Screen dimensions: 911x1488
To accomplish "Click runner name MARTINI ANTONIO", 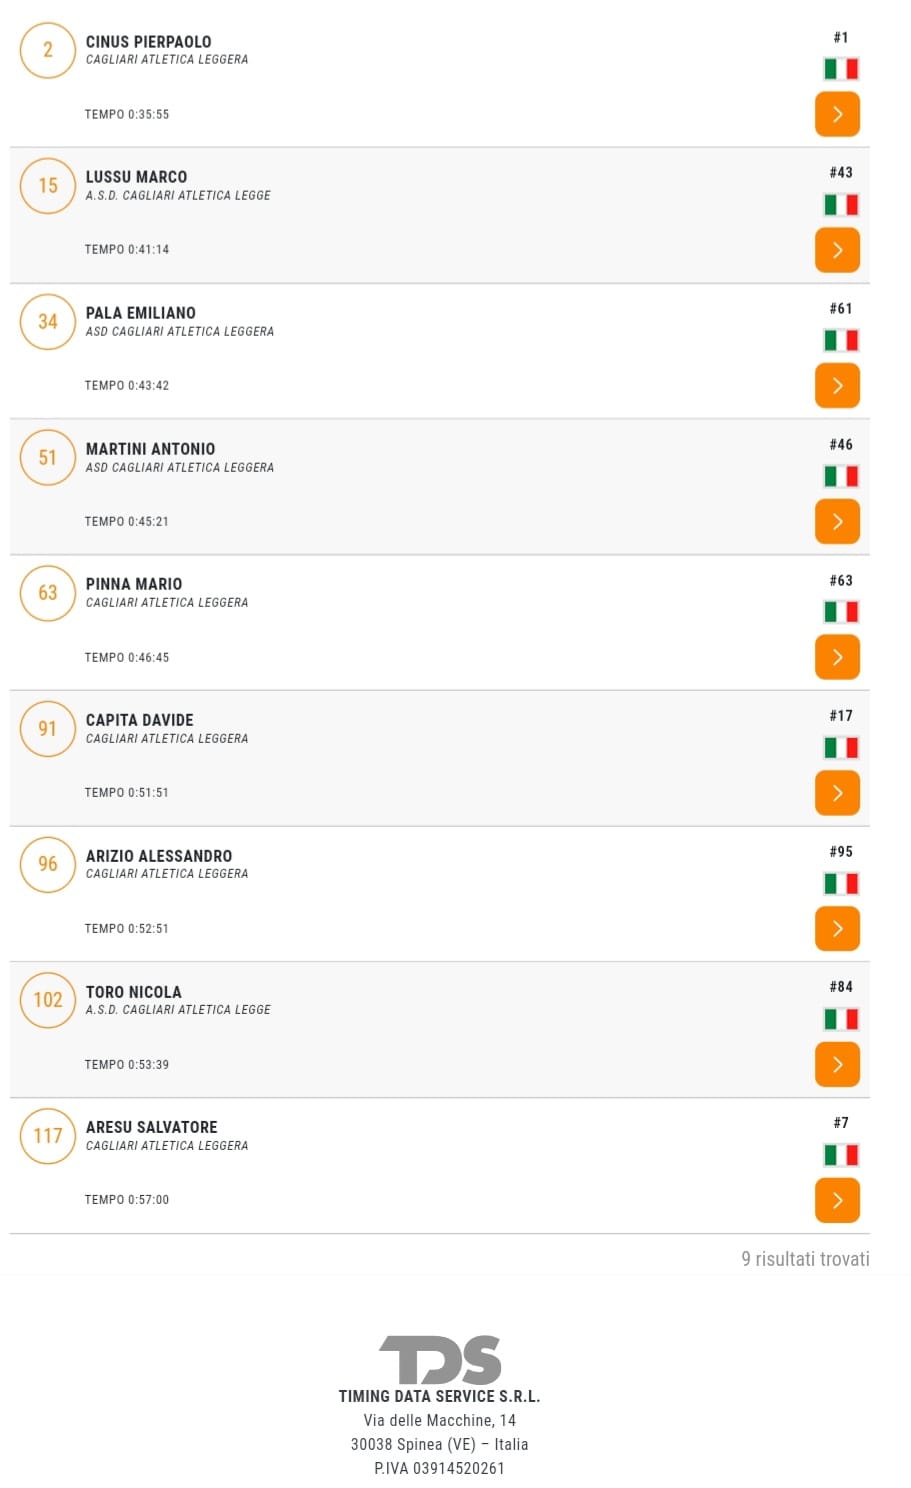I will (x=150, y=449).
